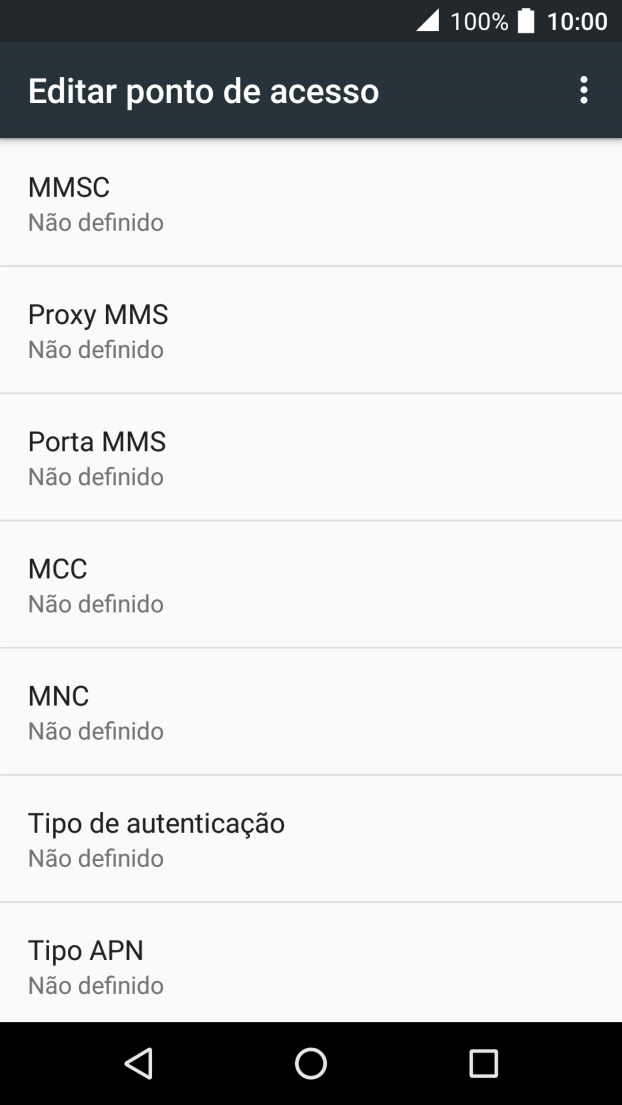Tap the clock showing 10:00
Image resolution: width=622 pixels, height=1105 pixels.
[576, 20]
